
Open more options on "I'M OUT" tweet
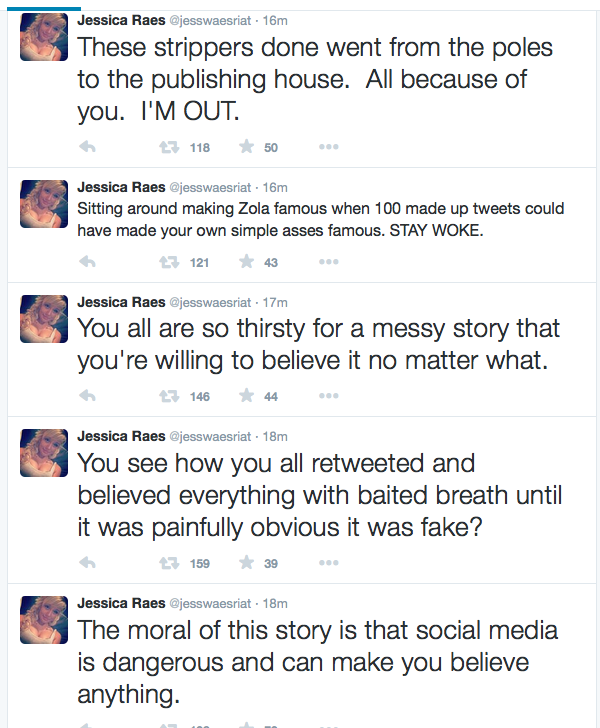click(x=328, y=147)
